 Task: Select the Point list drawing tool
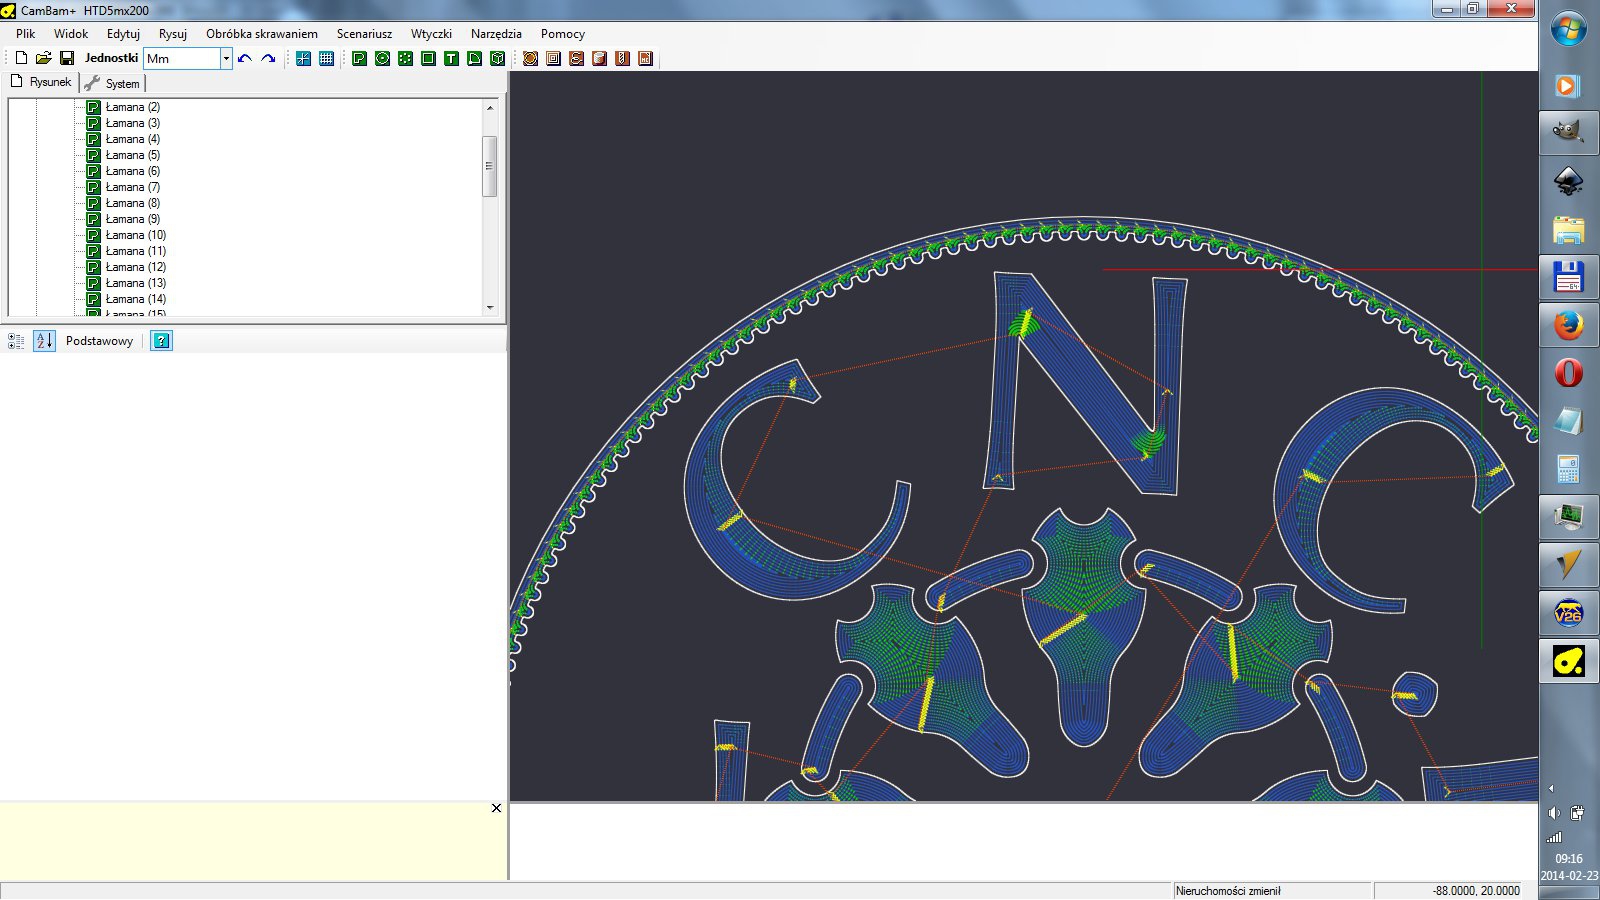405,58
